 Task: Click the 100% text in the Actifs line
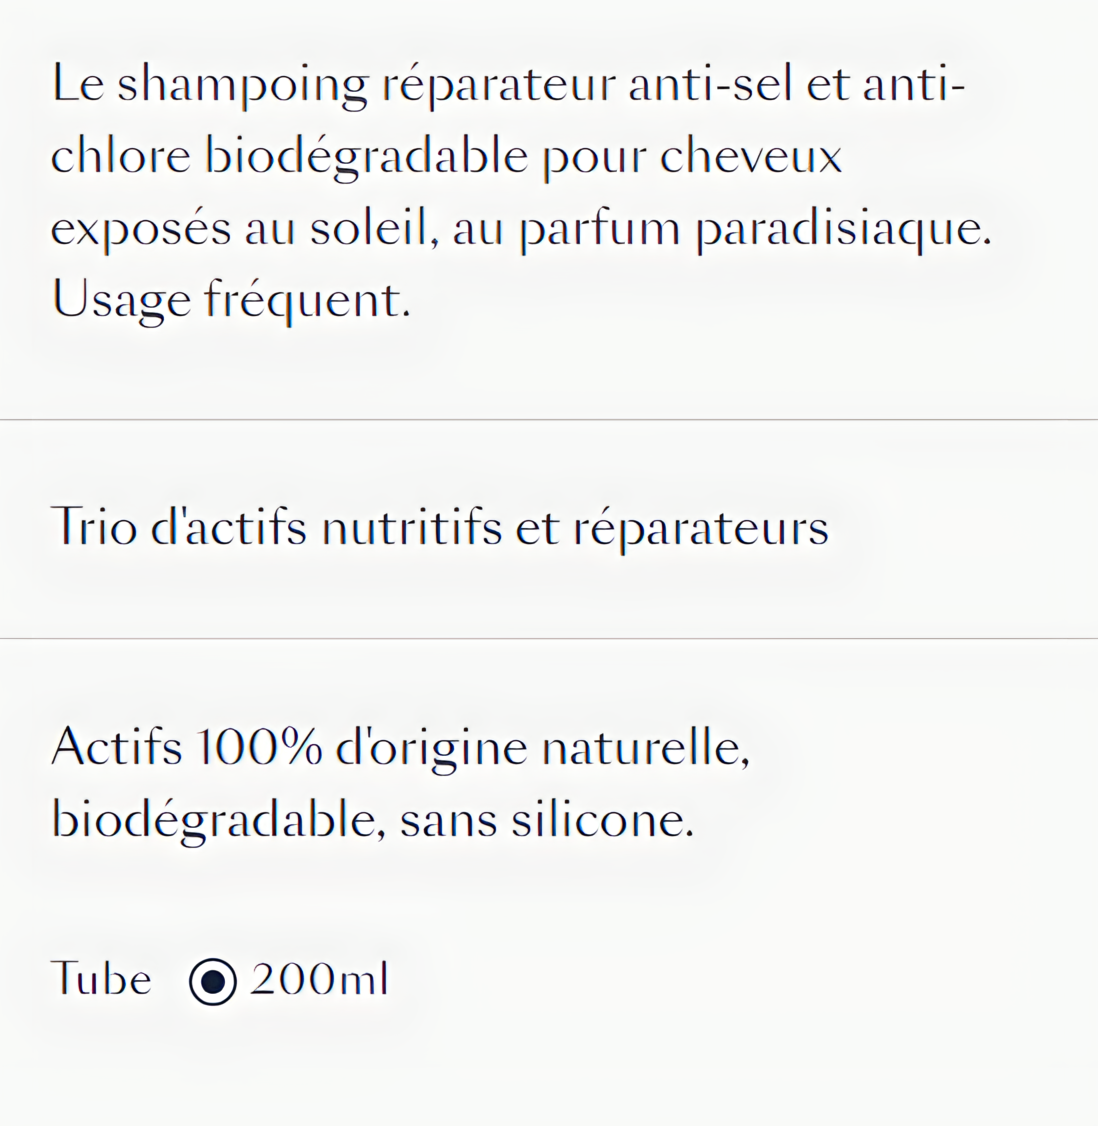[x=259, y=747]
